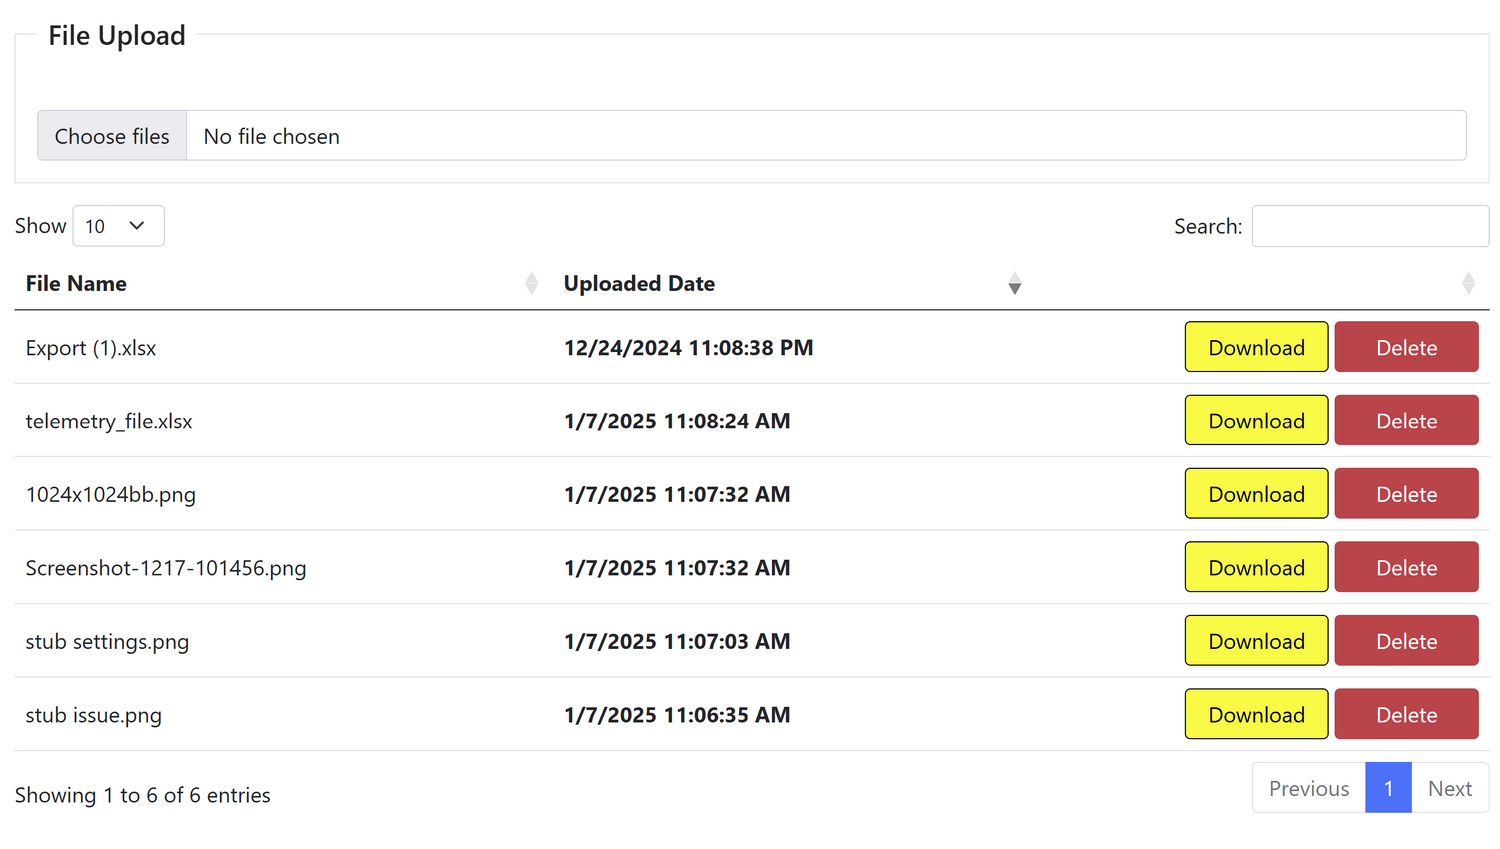The height and width of the screenshot is (849, 1500).
Task: Click the File Name column sort icon
Action: click(531, 284)
